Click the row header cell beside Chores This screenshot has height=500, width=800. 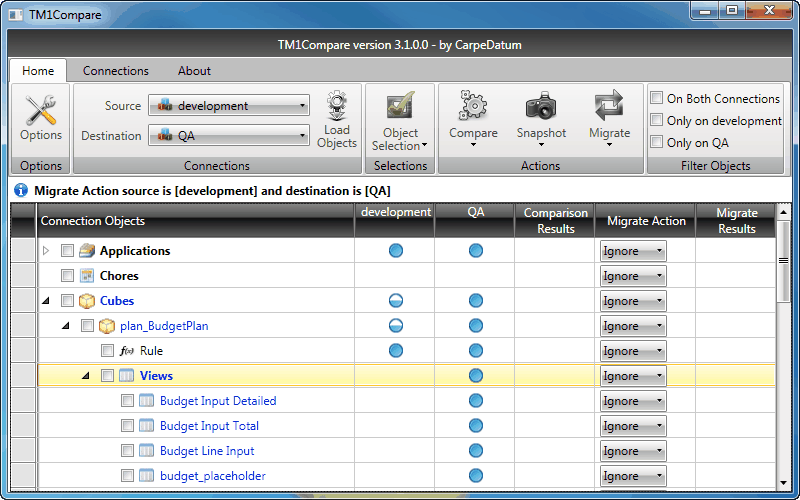click(x=23, y=276)
